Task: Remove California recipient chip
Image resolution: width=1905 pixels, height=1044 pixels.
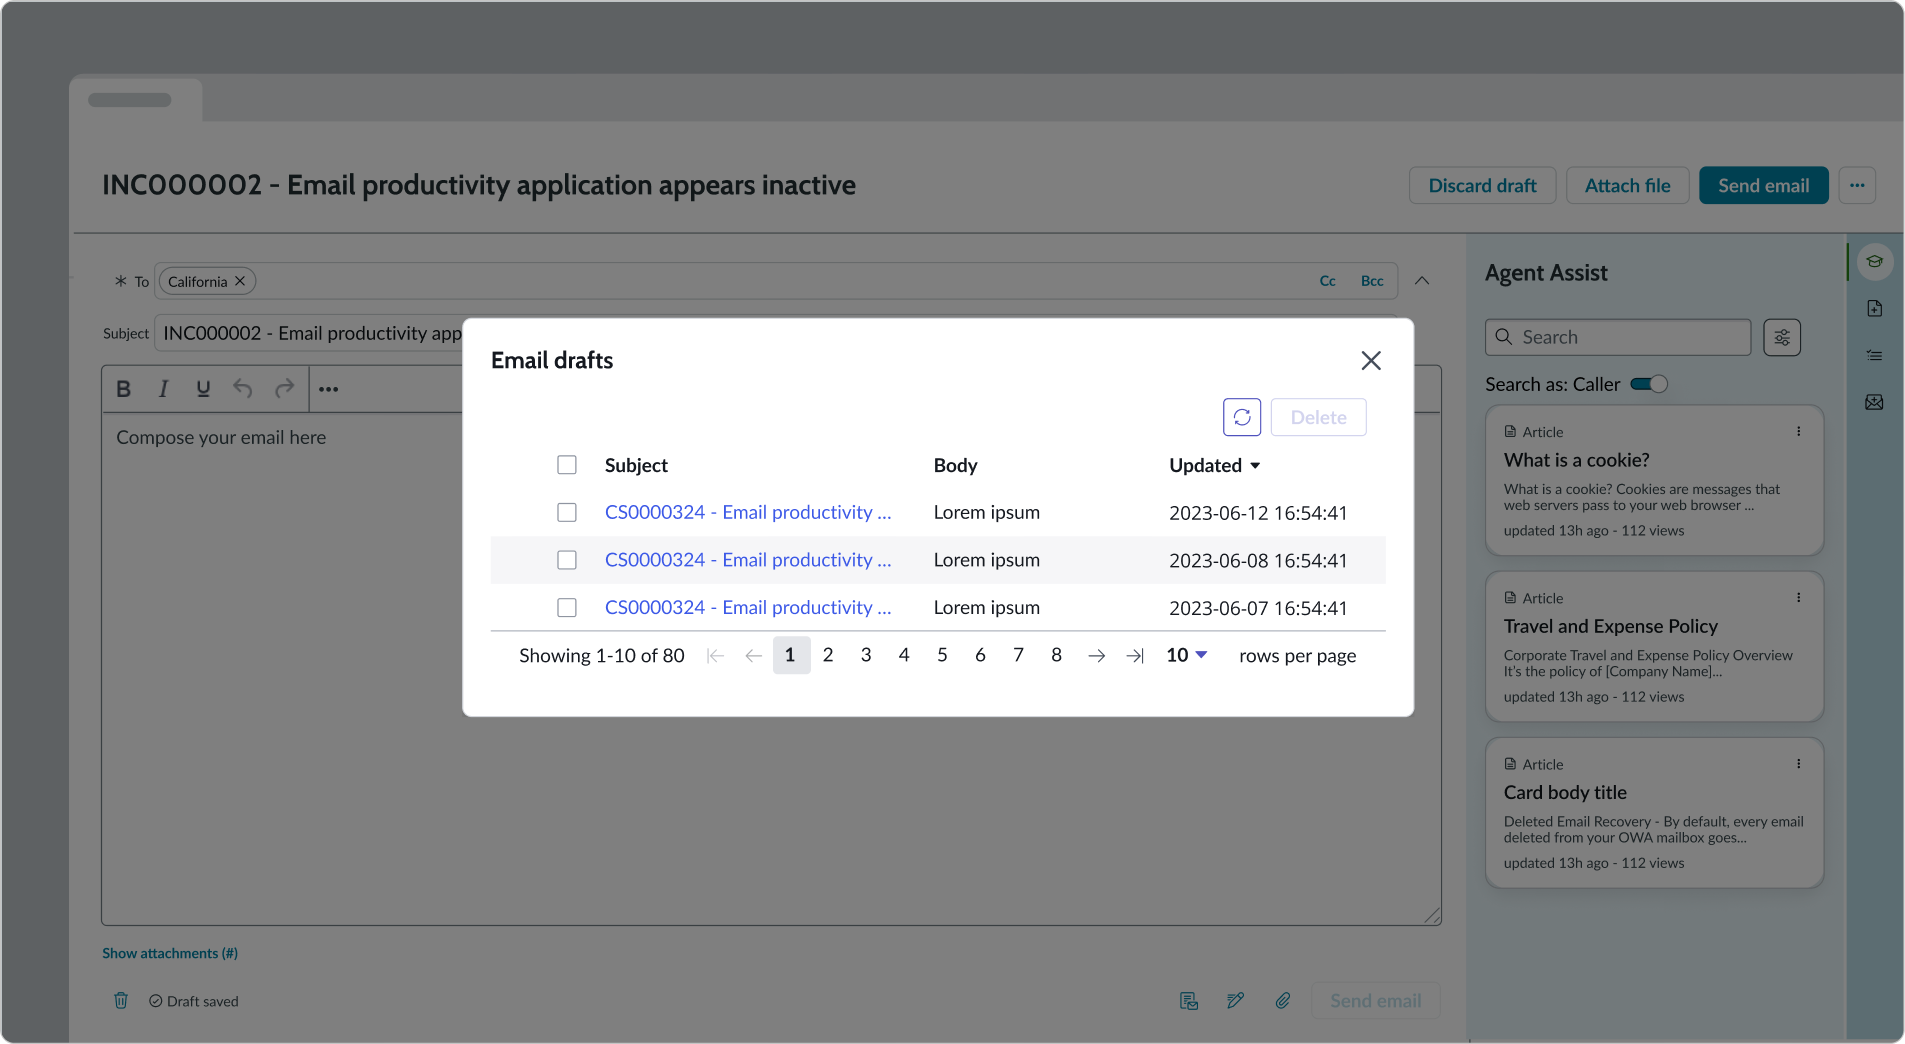Action: pos(240,282)
